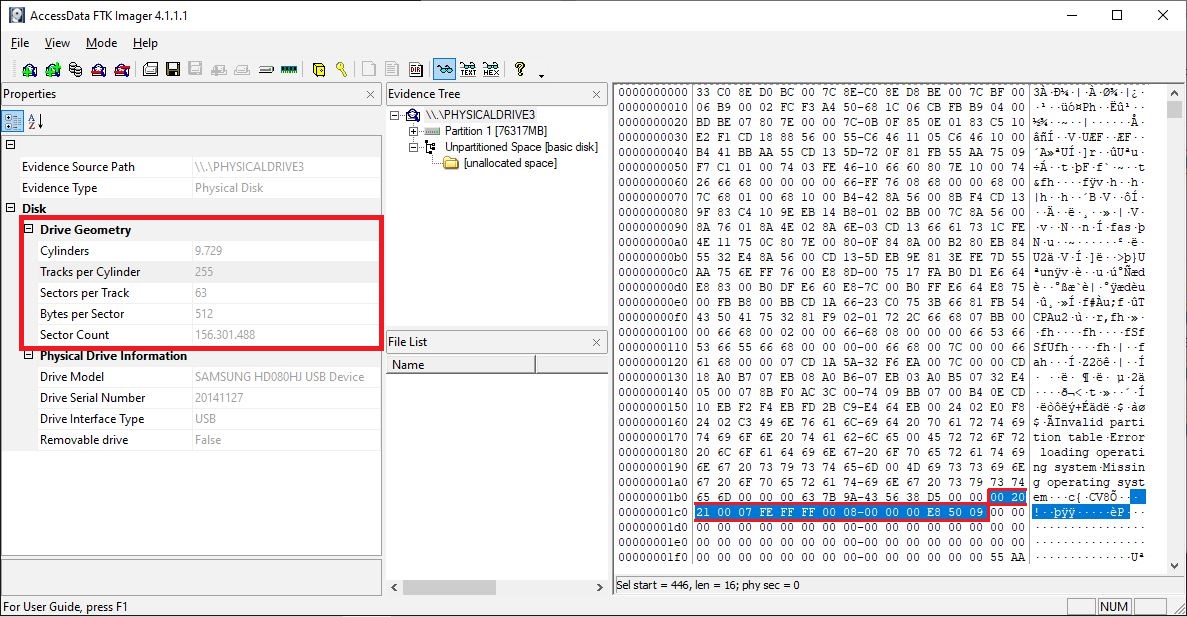Click the Obtain Protected Files icon

[x=319, y=70]
